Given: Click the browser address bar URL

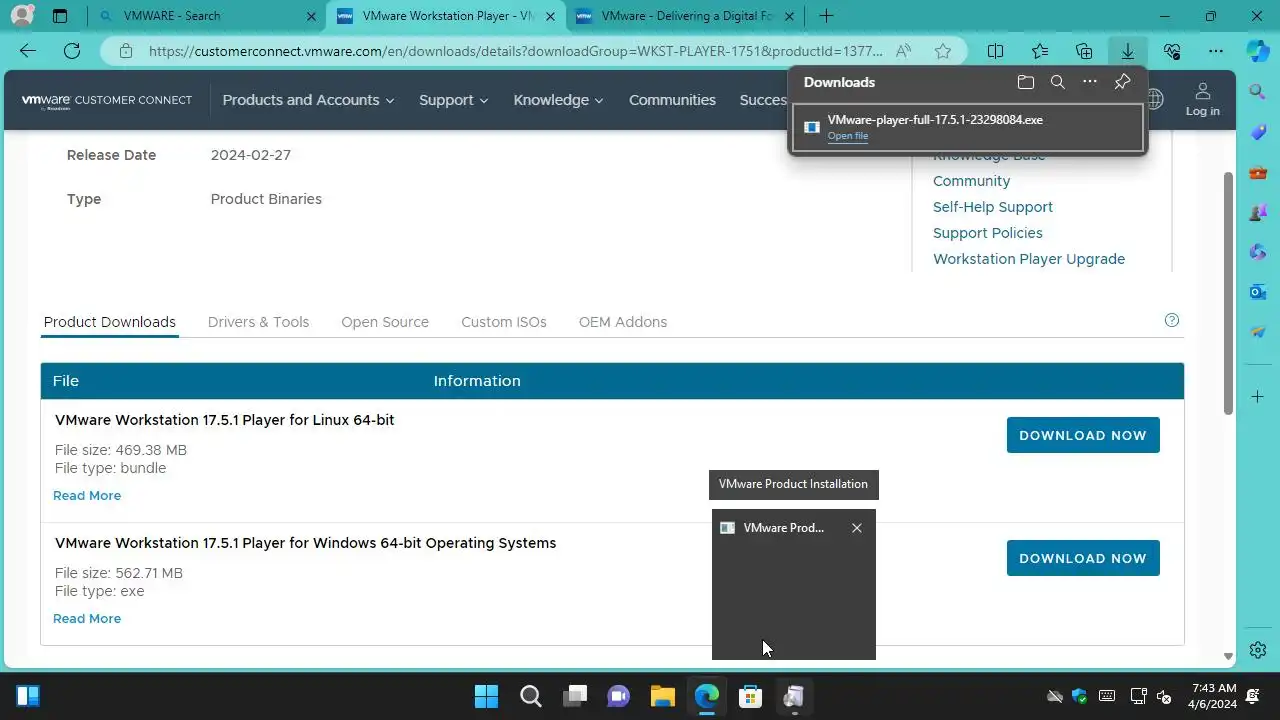Looking at the screenshot, I should [515, 51].
